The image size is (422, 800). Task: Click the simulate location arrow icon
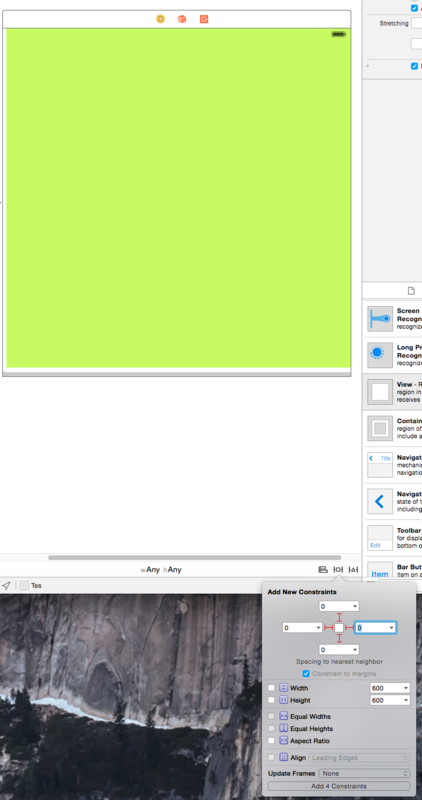point(6,586)
